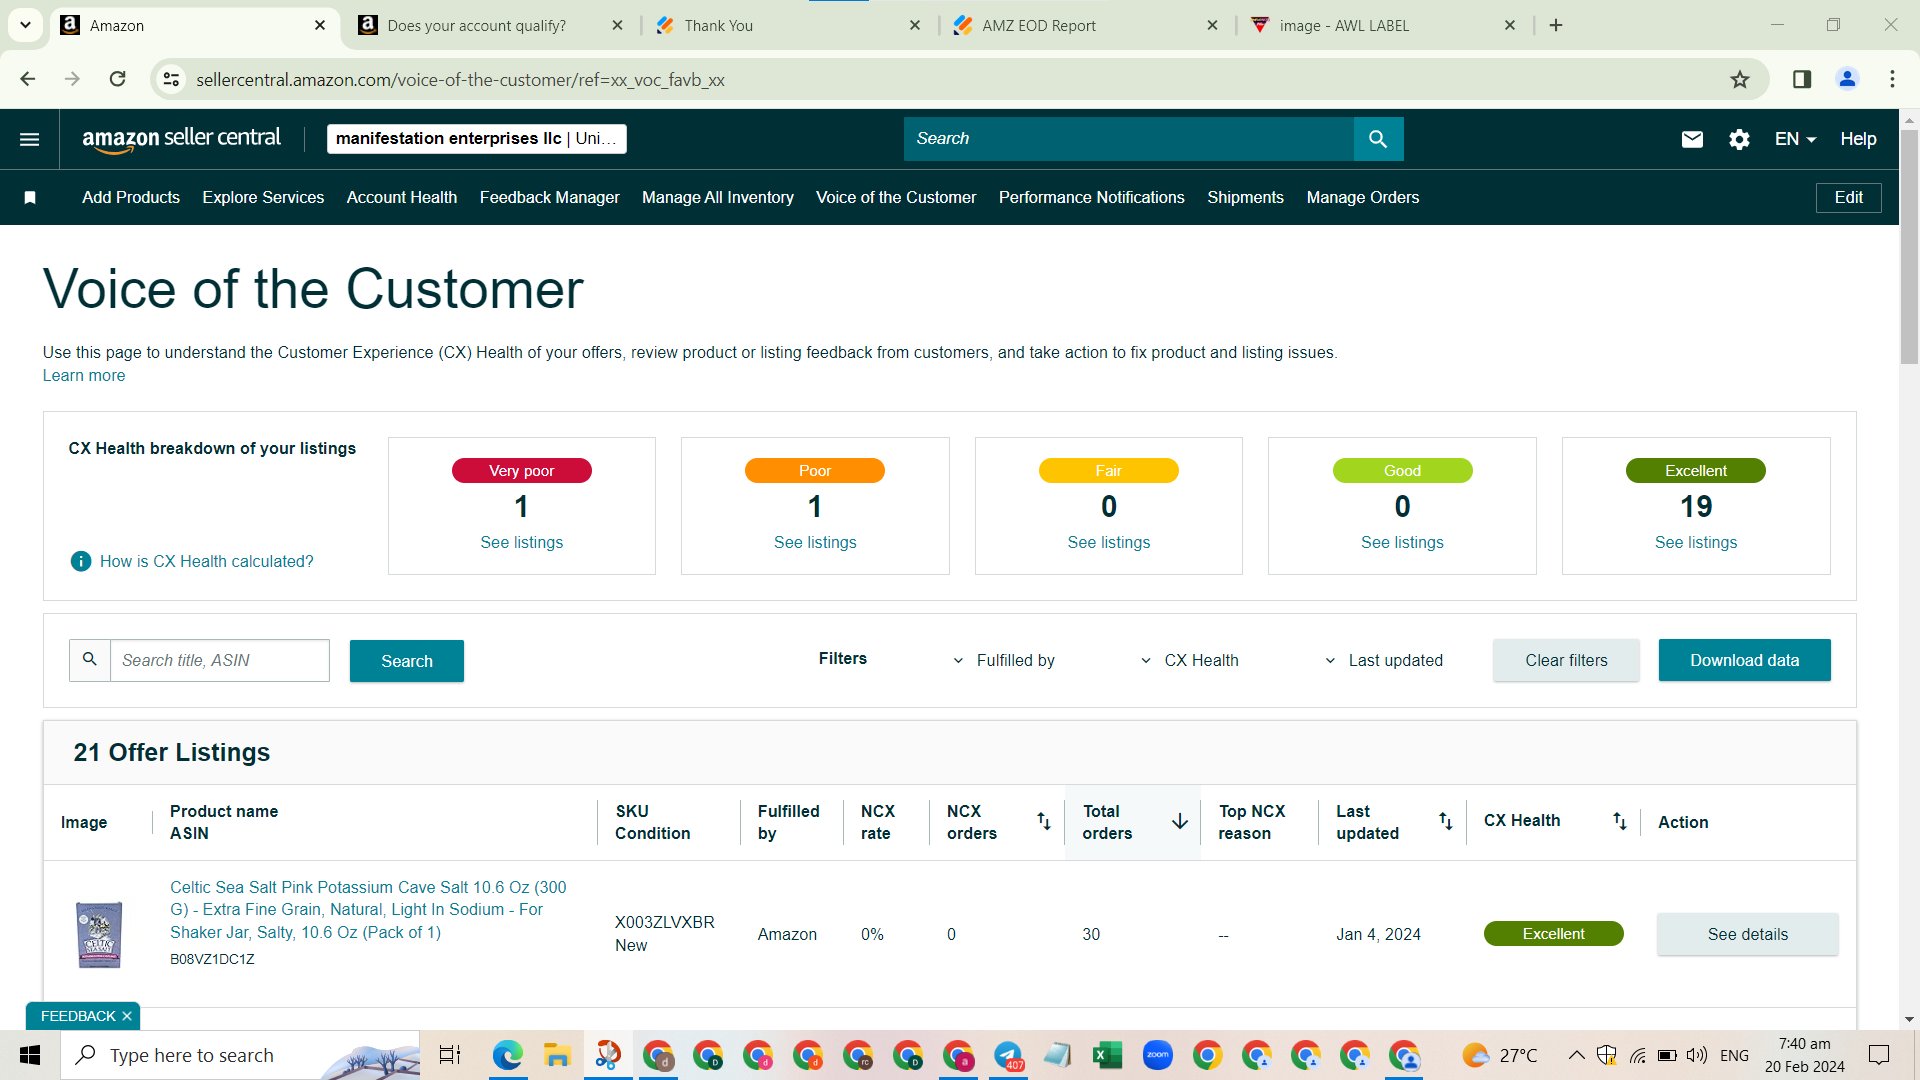Sort listings by CX Health column
Image resolution: width=1920 pixels, height=1080 pixels.
coord(1619,821)
